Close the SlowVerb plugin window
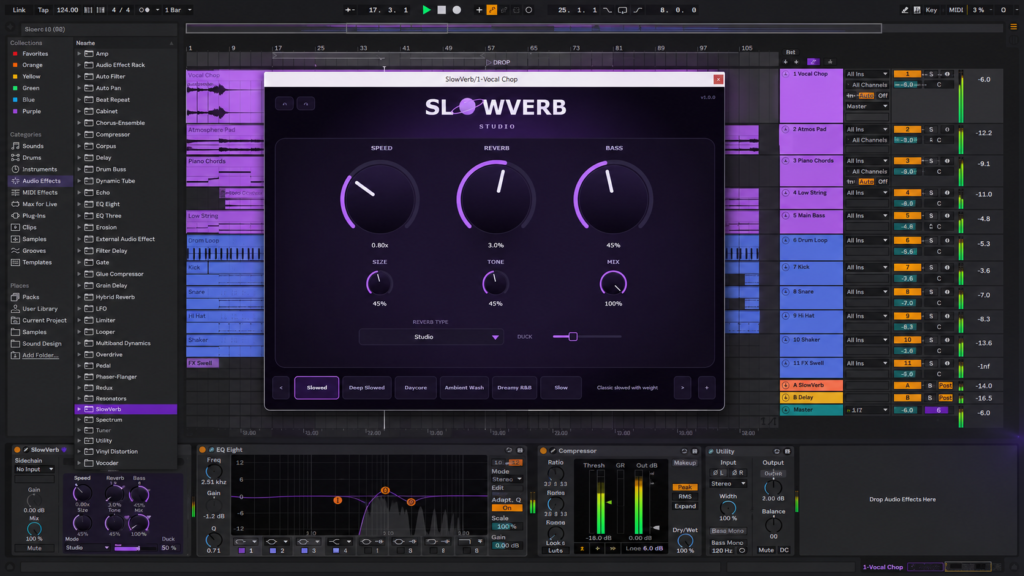1024x576 pixels. click(x=718, y=79)
